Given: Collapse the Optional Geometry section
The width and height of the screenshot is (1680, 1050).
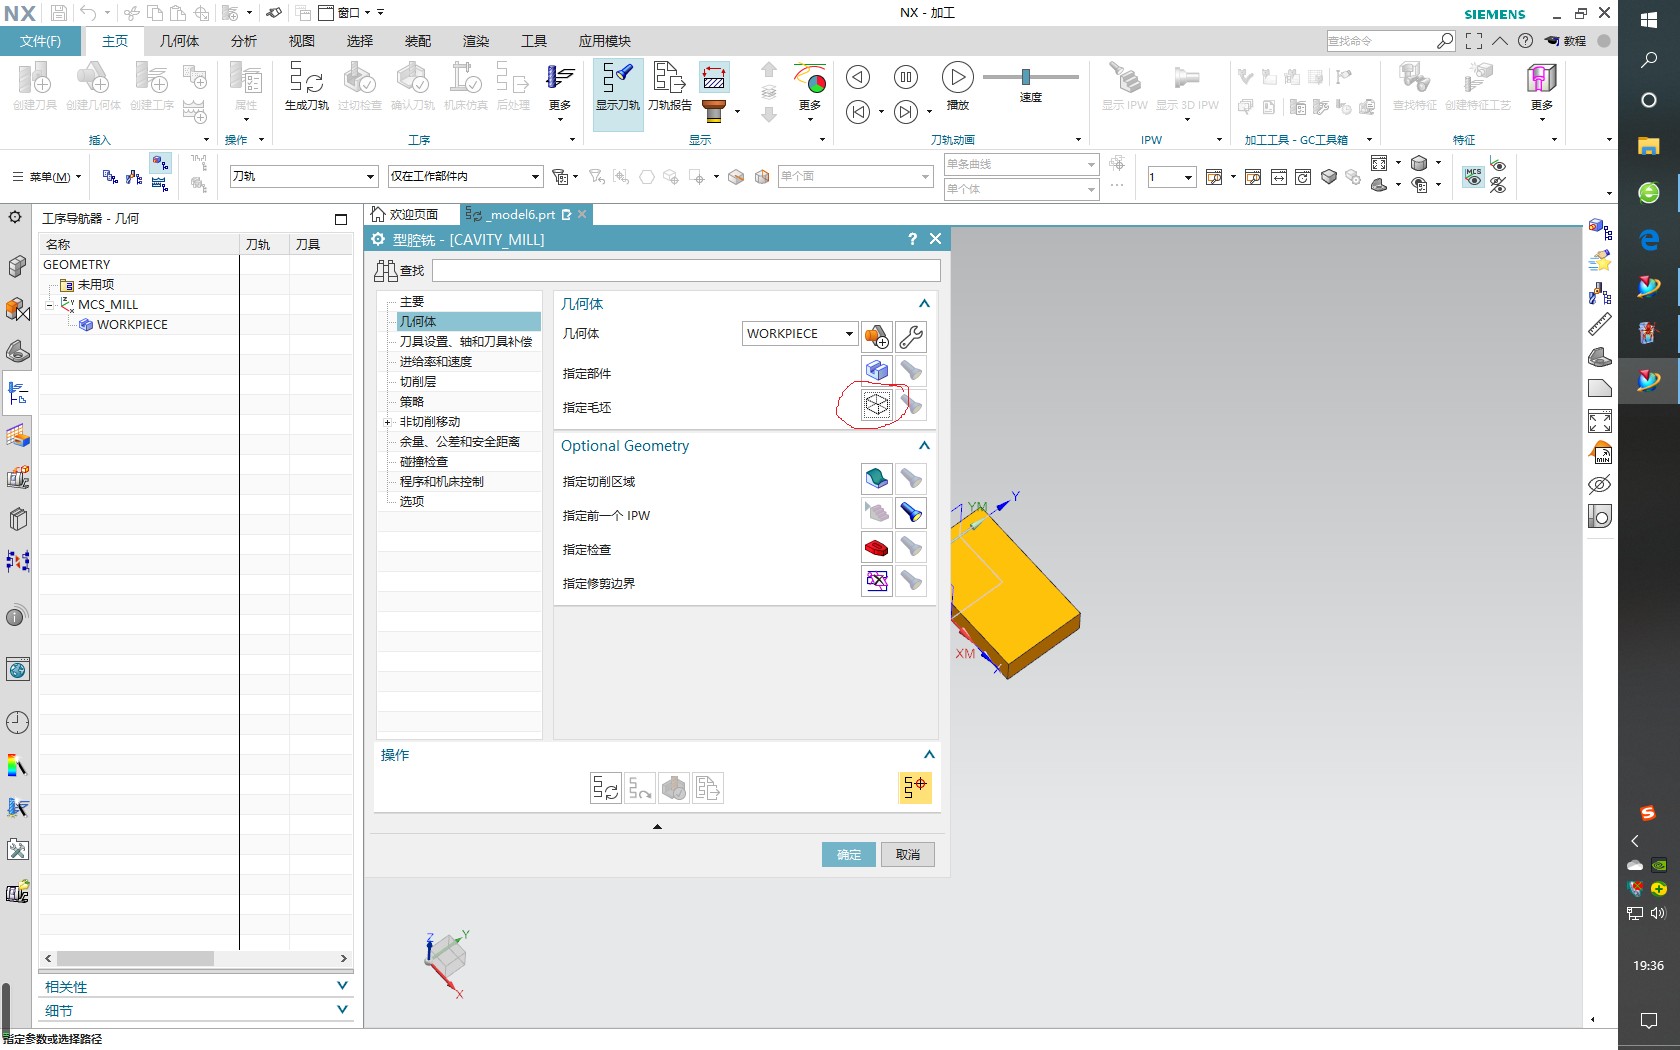Looking at the screenshot, I should click(x=924, y=446).
